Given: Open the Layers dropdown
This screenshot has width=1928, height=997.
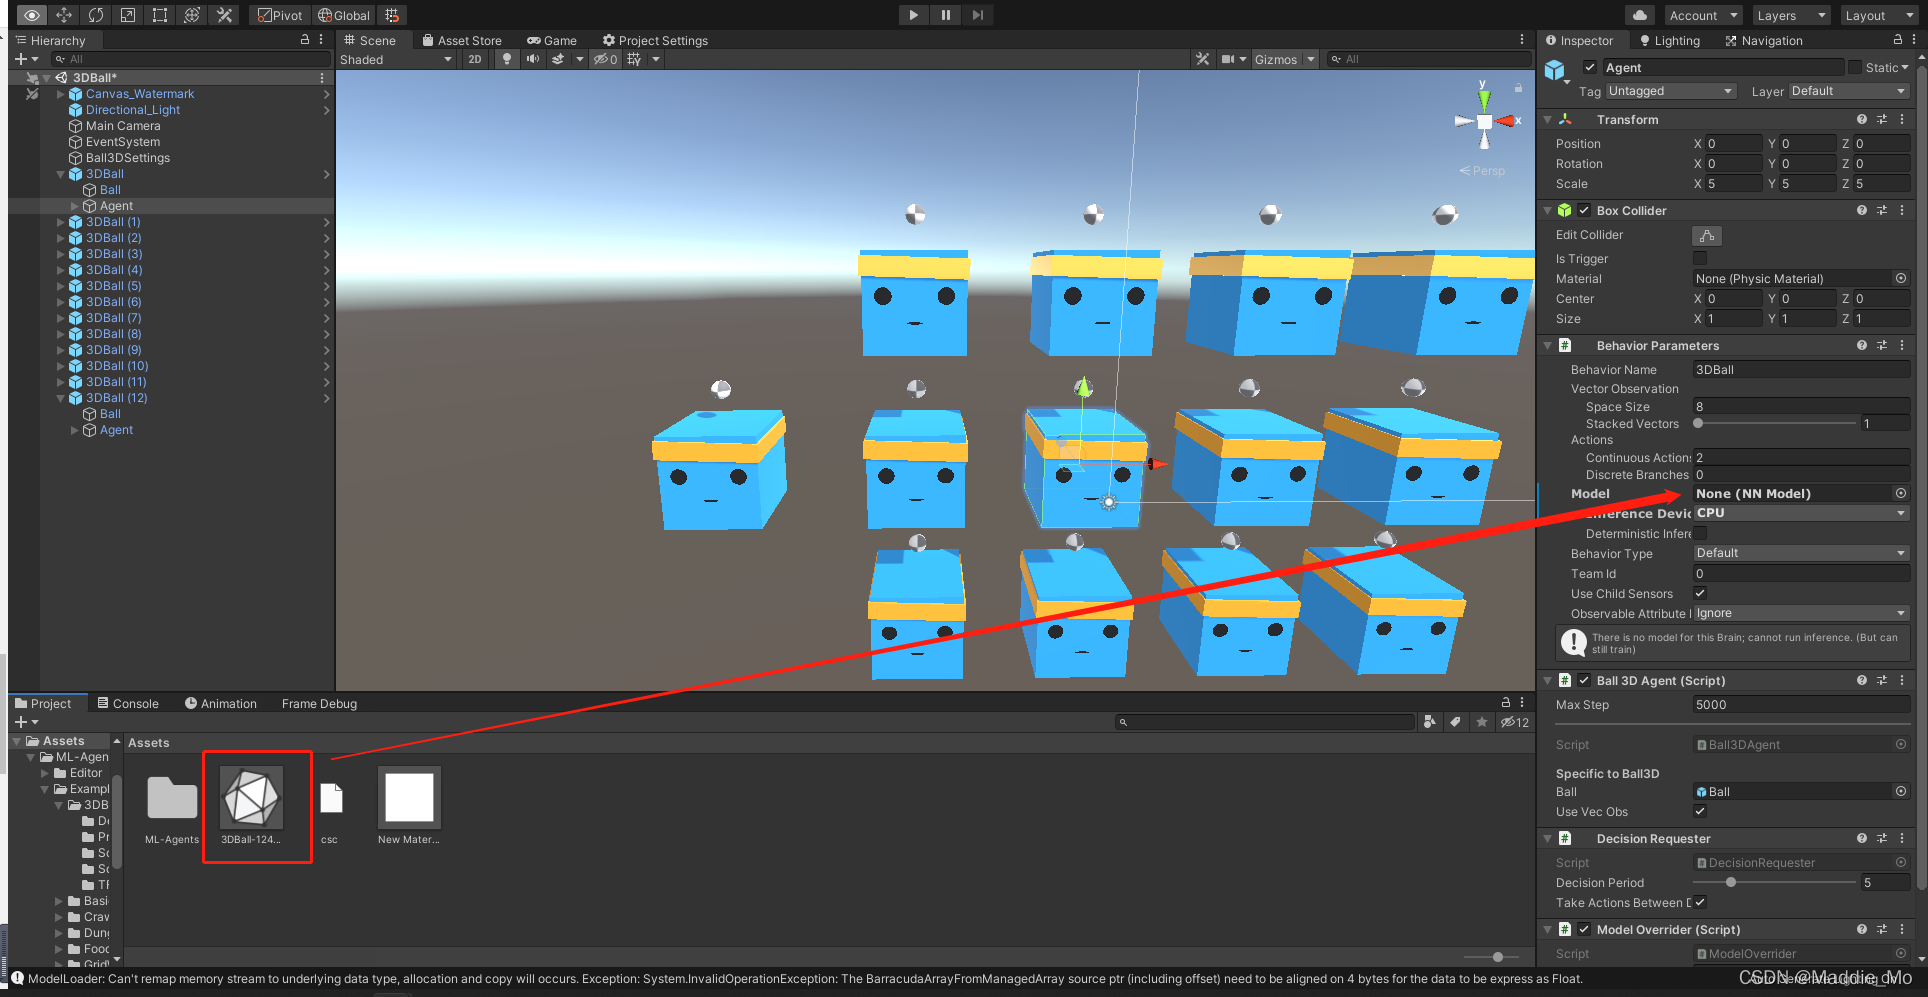Looking at the screenshot, I should pos(1791,15).
